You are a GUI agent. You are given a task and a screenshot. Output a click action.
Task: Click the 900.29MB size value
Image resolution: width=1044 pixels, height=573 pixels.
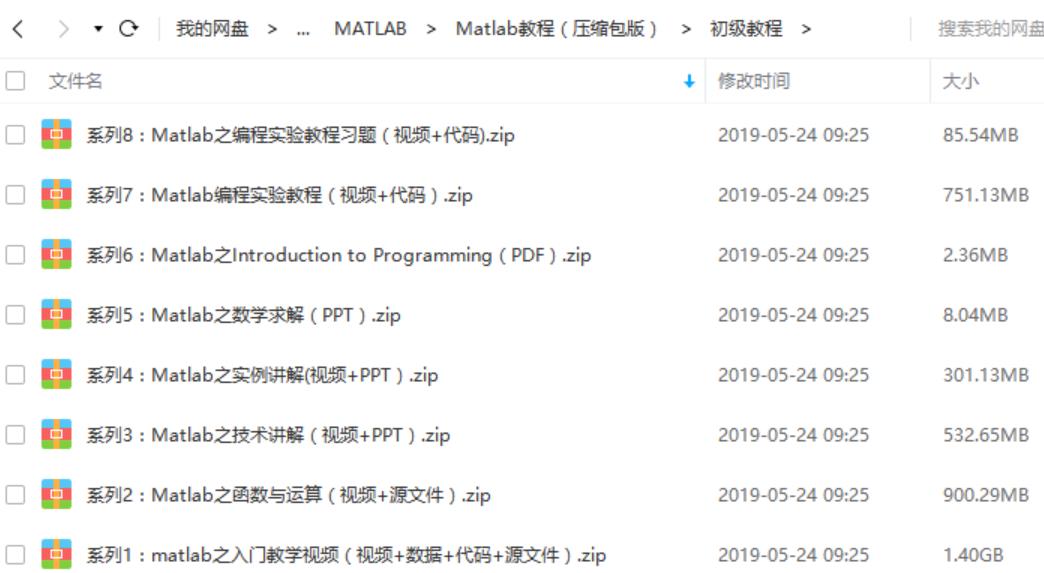[985, 494]
